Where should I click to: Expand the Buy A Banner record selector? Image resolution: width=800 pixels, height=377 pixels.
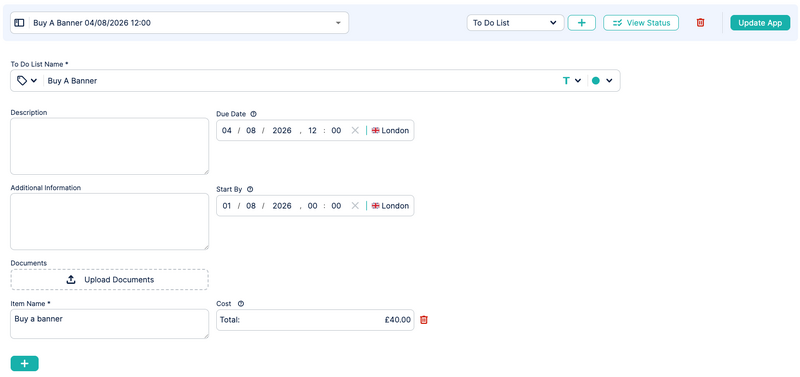pos(179,23)
